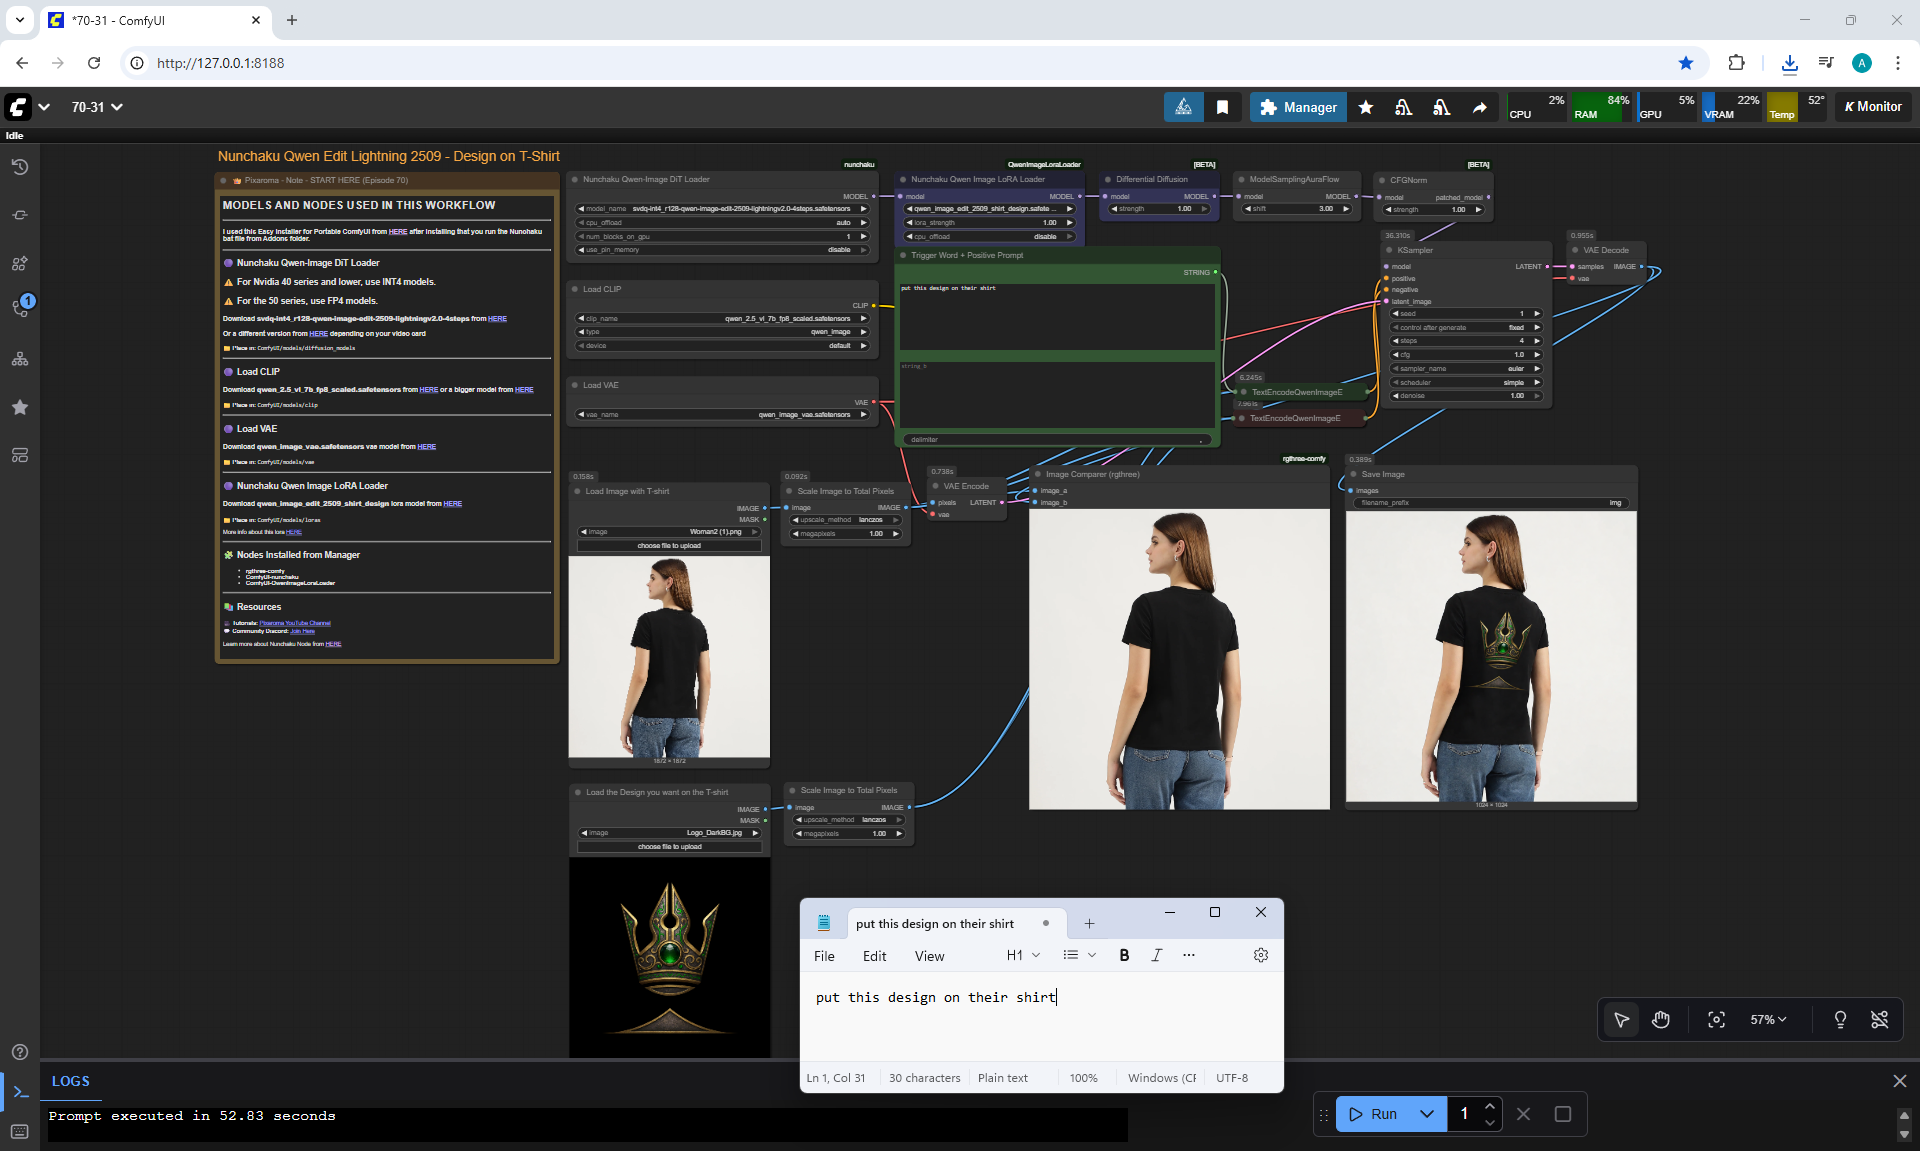Click the lightbulb focus mode icon
This screenshot has width=1920, height=1151.
coord(1840,1019)
